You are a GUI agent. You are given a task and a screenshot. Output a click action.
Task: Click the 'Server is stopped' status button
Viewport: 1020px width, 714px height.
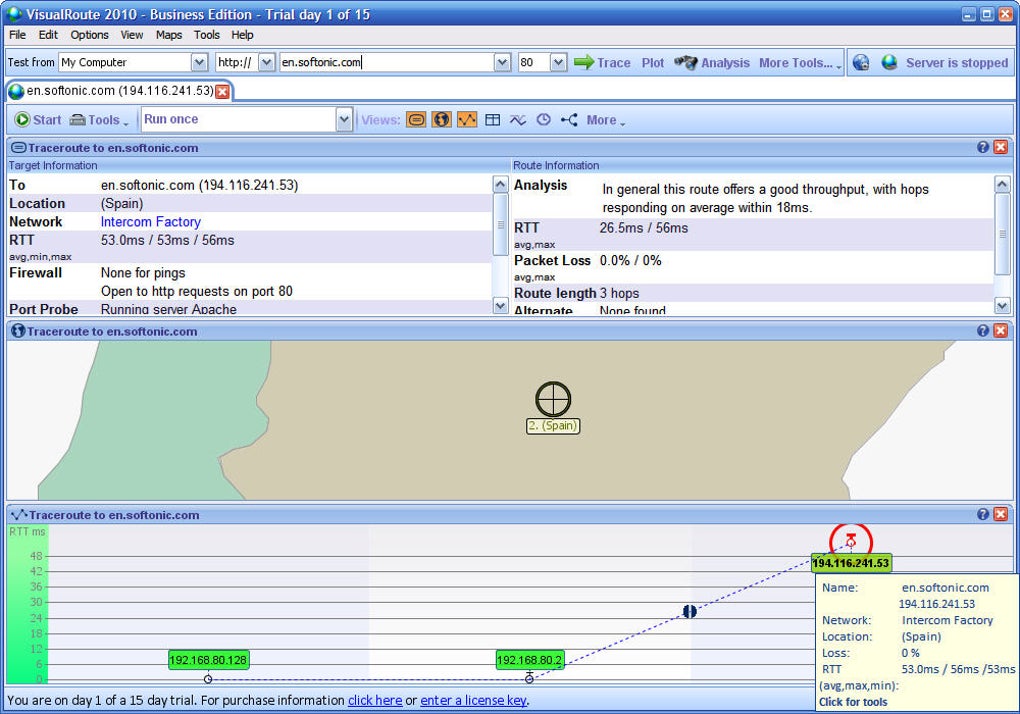[945, 63]
